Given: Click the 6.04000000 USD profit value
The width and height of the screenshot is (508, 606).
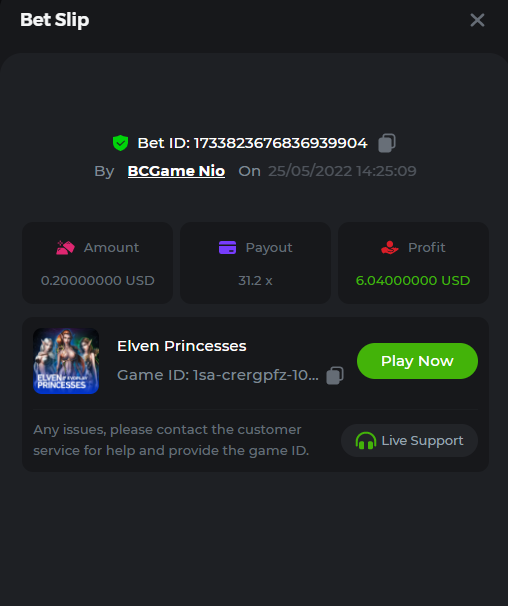Looking at the screenshot, I should (x=413, y=281).
